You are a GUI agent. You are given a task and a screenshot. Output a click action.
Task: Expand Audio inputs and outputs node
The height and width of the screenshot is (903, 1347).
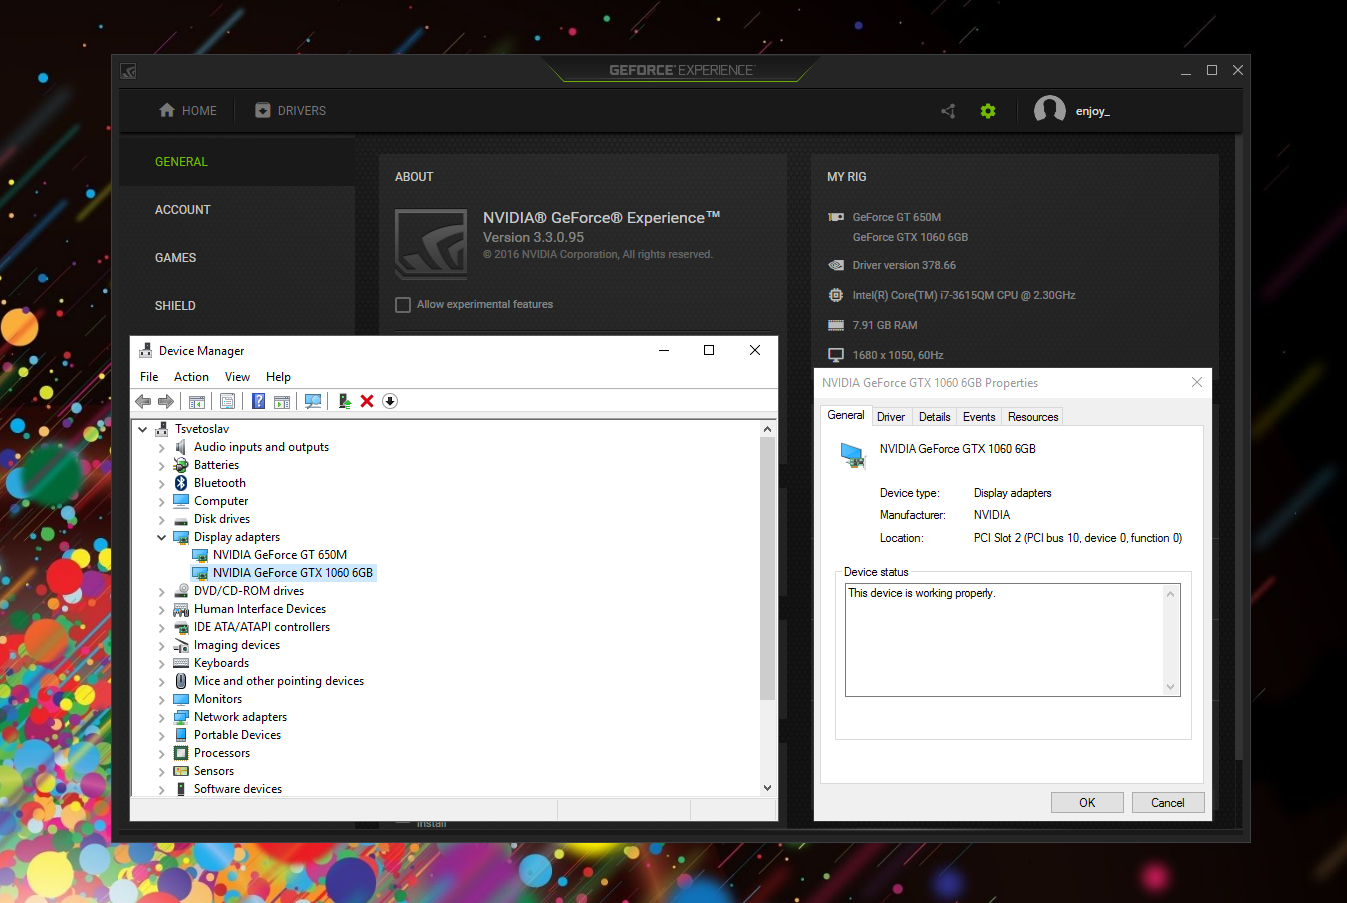[162, 447]
